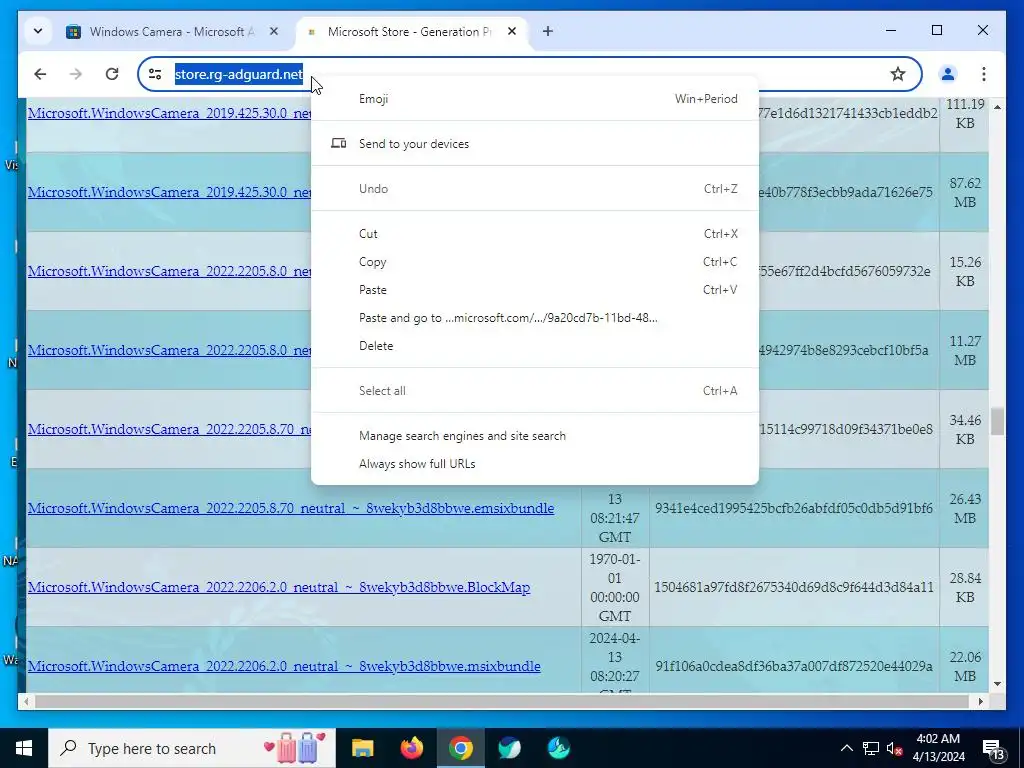Image resolution: width=1024 pixels, height=768 pixels.
Task: Choose Cut in the context menu
Action: (x=535, y=234)
